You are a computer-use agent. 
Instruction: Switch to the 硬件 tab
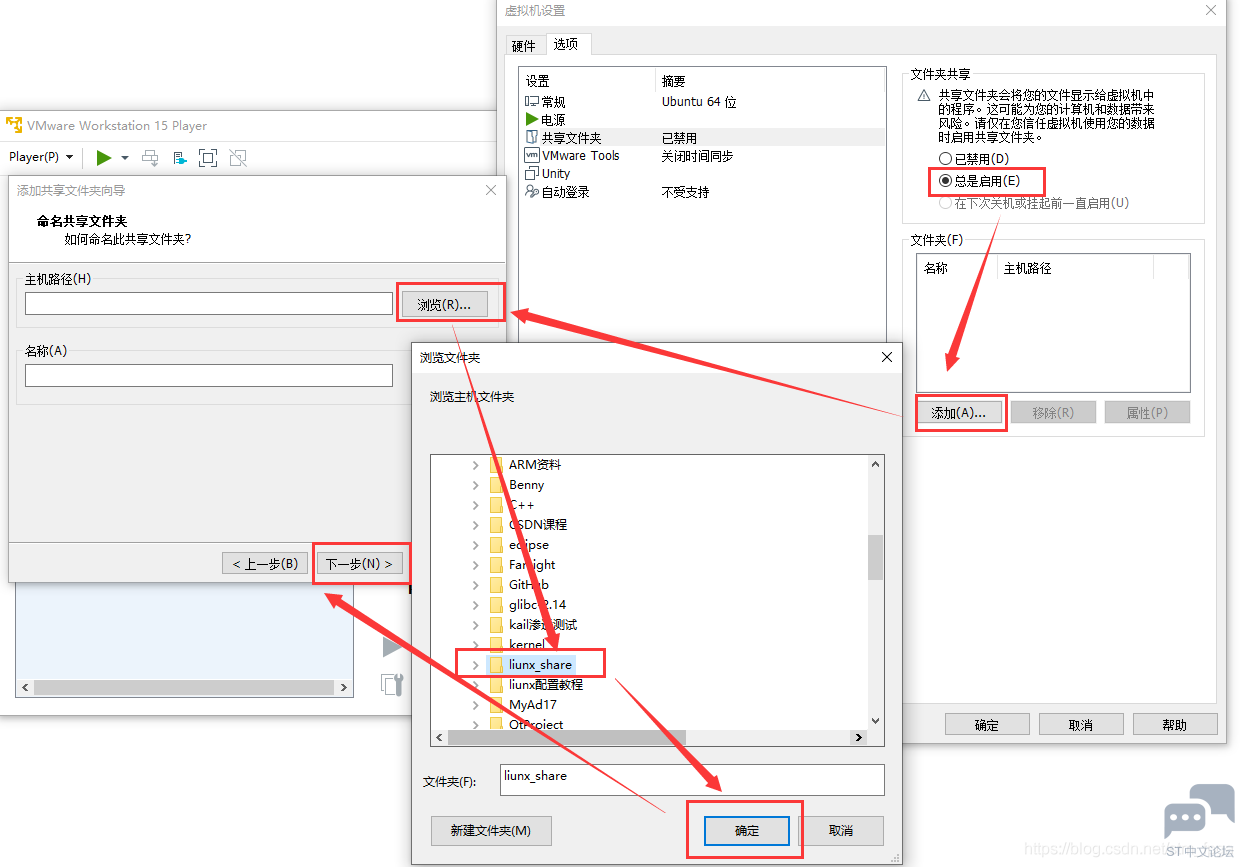[x=524, y=46]
